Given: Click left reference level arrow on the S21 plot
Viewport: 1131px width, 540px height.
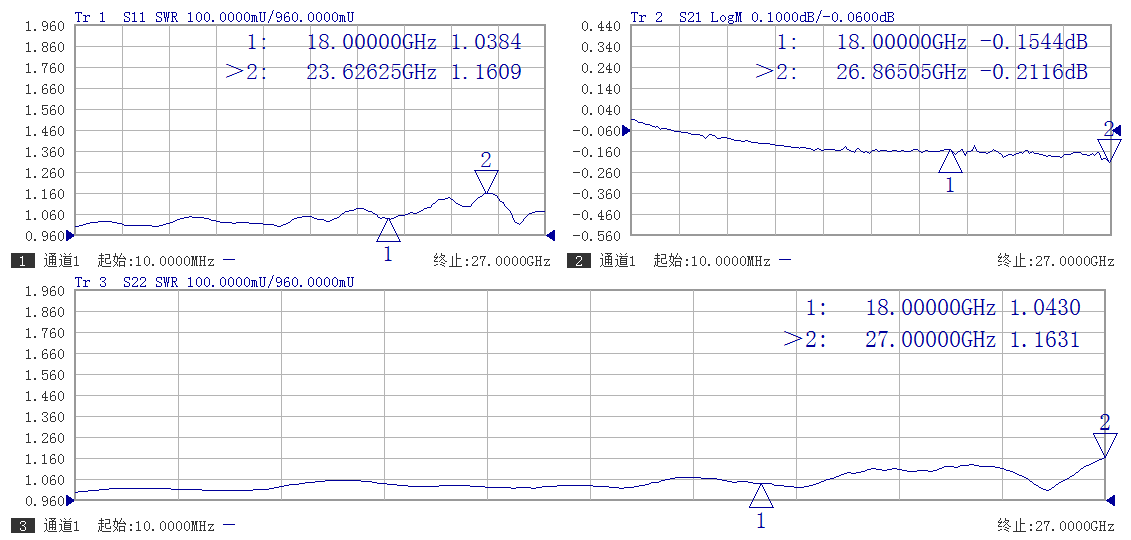Looking at the screenshot, I should click(x=626, y=130).
